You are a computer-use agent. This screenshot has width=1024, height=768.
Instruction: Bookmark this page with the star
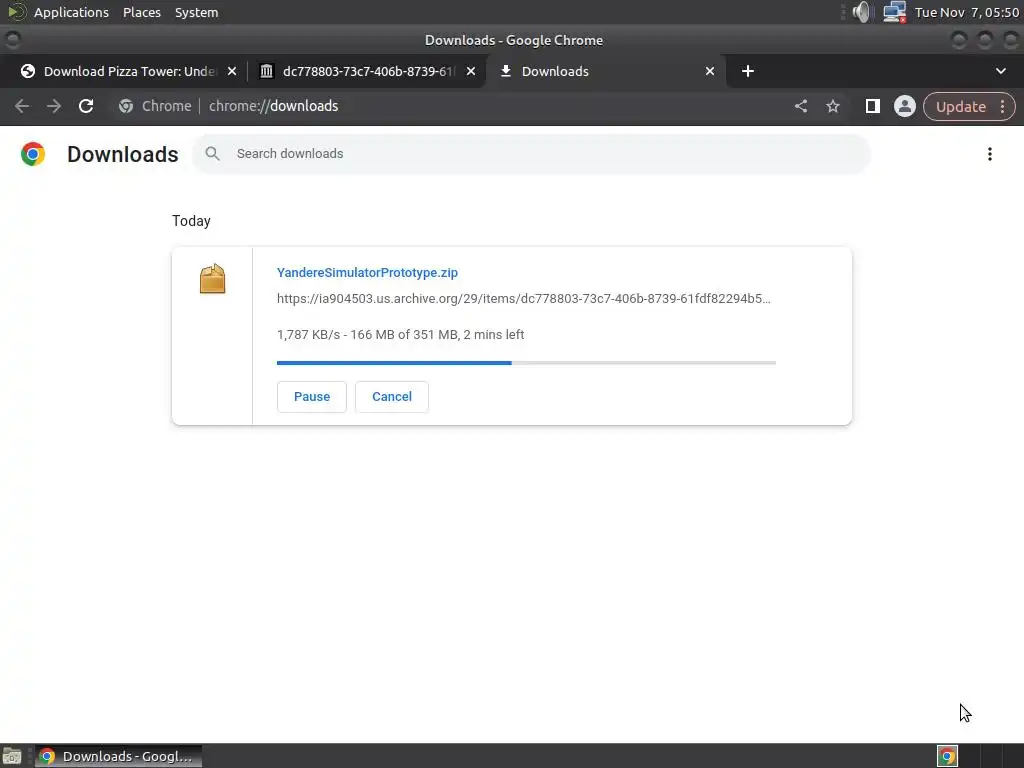click(x=833, y=106)
